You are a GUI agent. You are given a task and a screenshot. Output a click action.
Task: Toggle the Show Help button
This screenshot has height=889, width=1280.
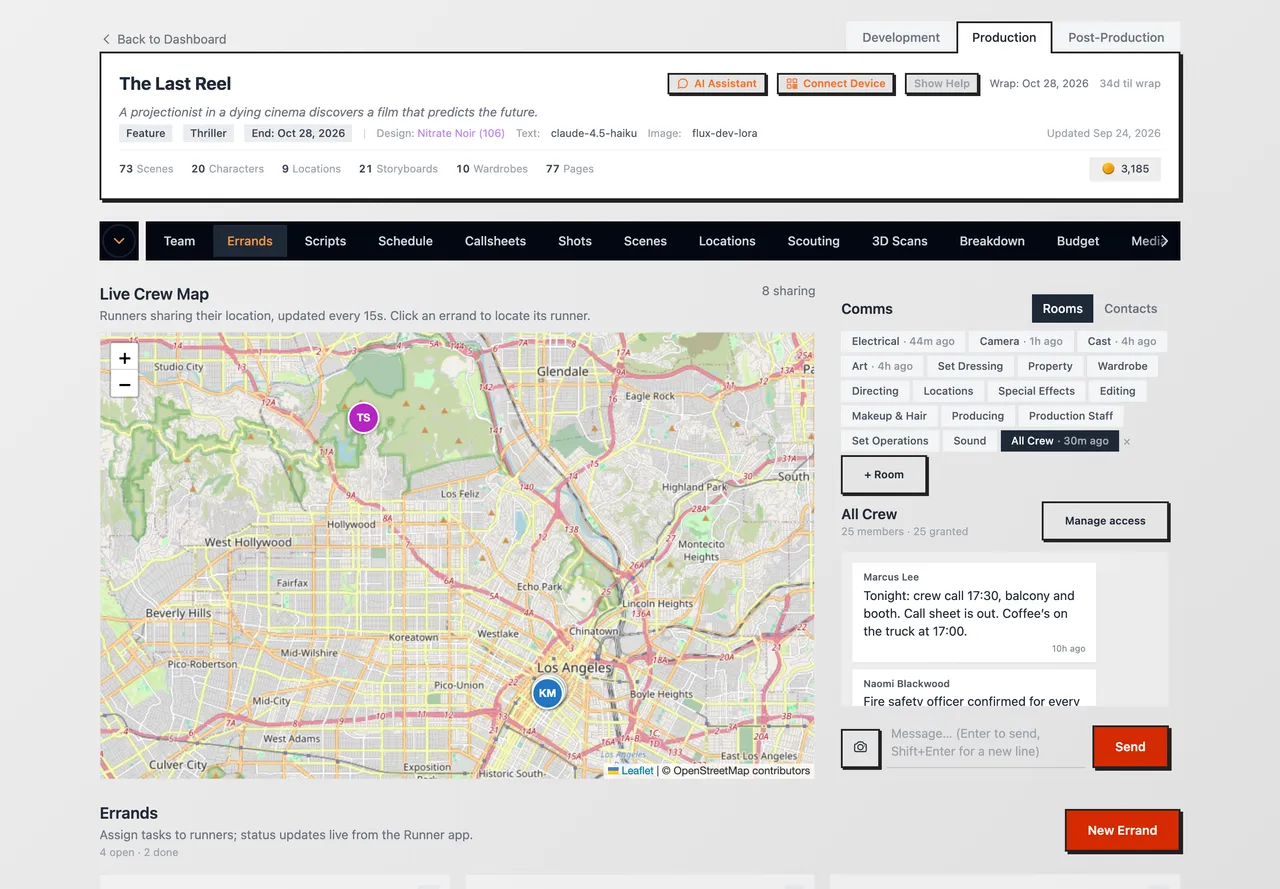coord(941,84)
